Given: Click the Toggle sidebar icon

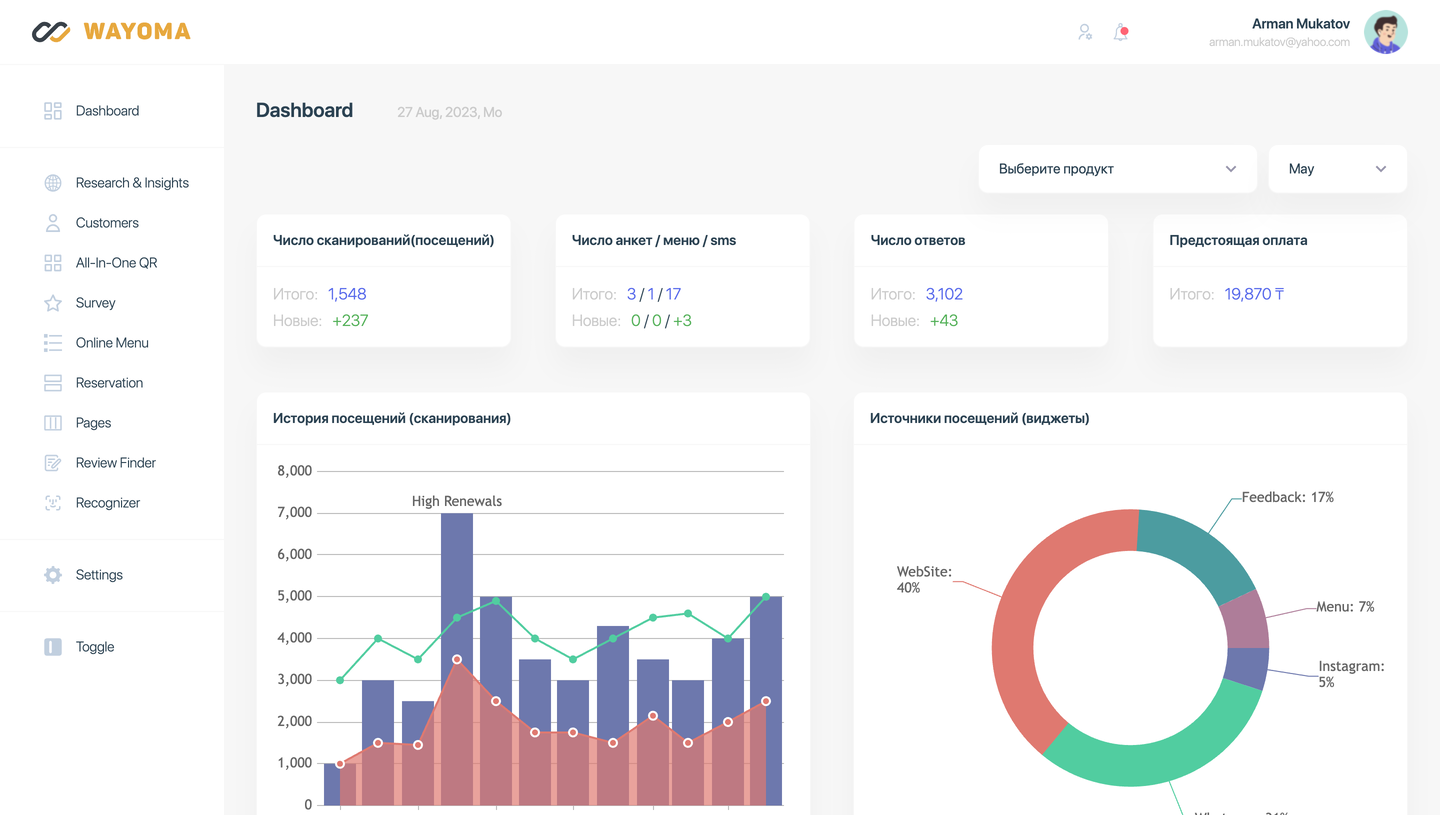Looking at the screenshot, I should [53, 647].
